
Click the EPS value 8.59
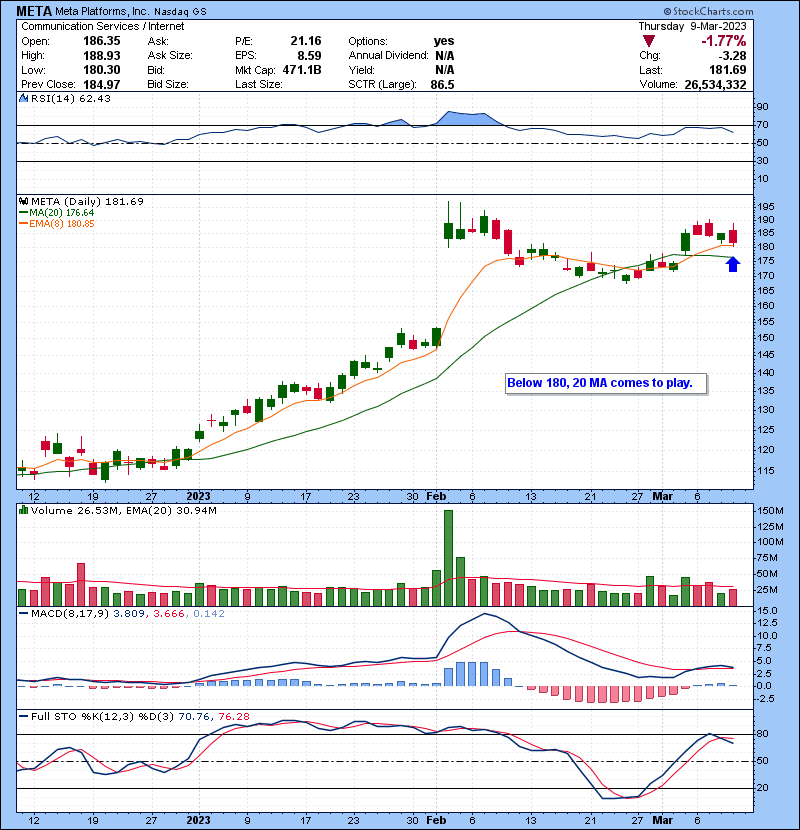(x=309, y=56)
